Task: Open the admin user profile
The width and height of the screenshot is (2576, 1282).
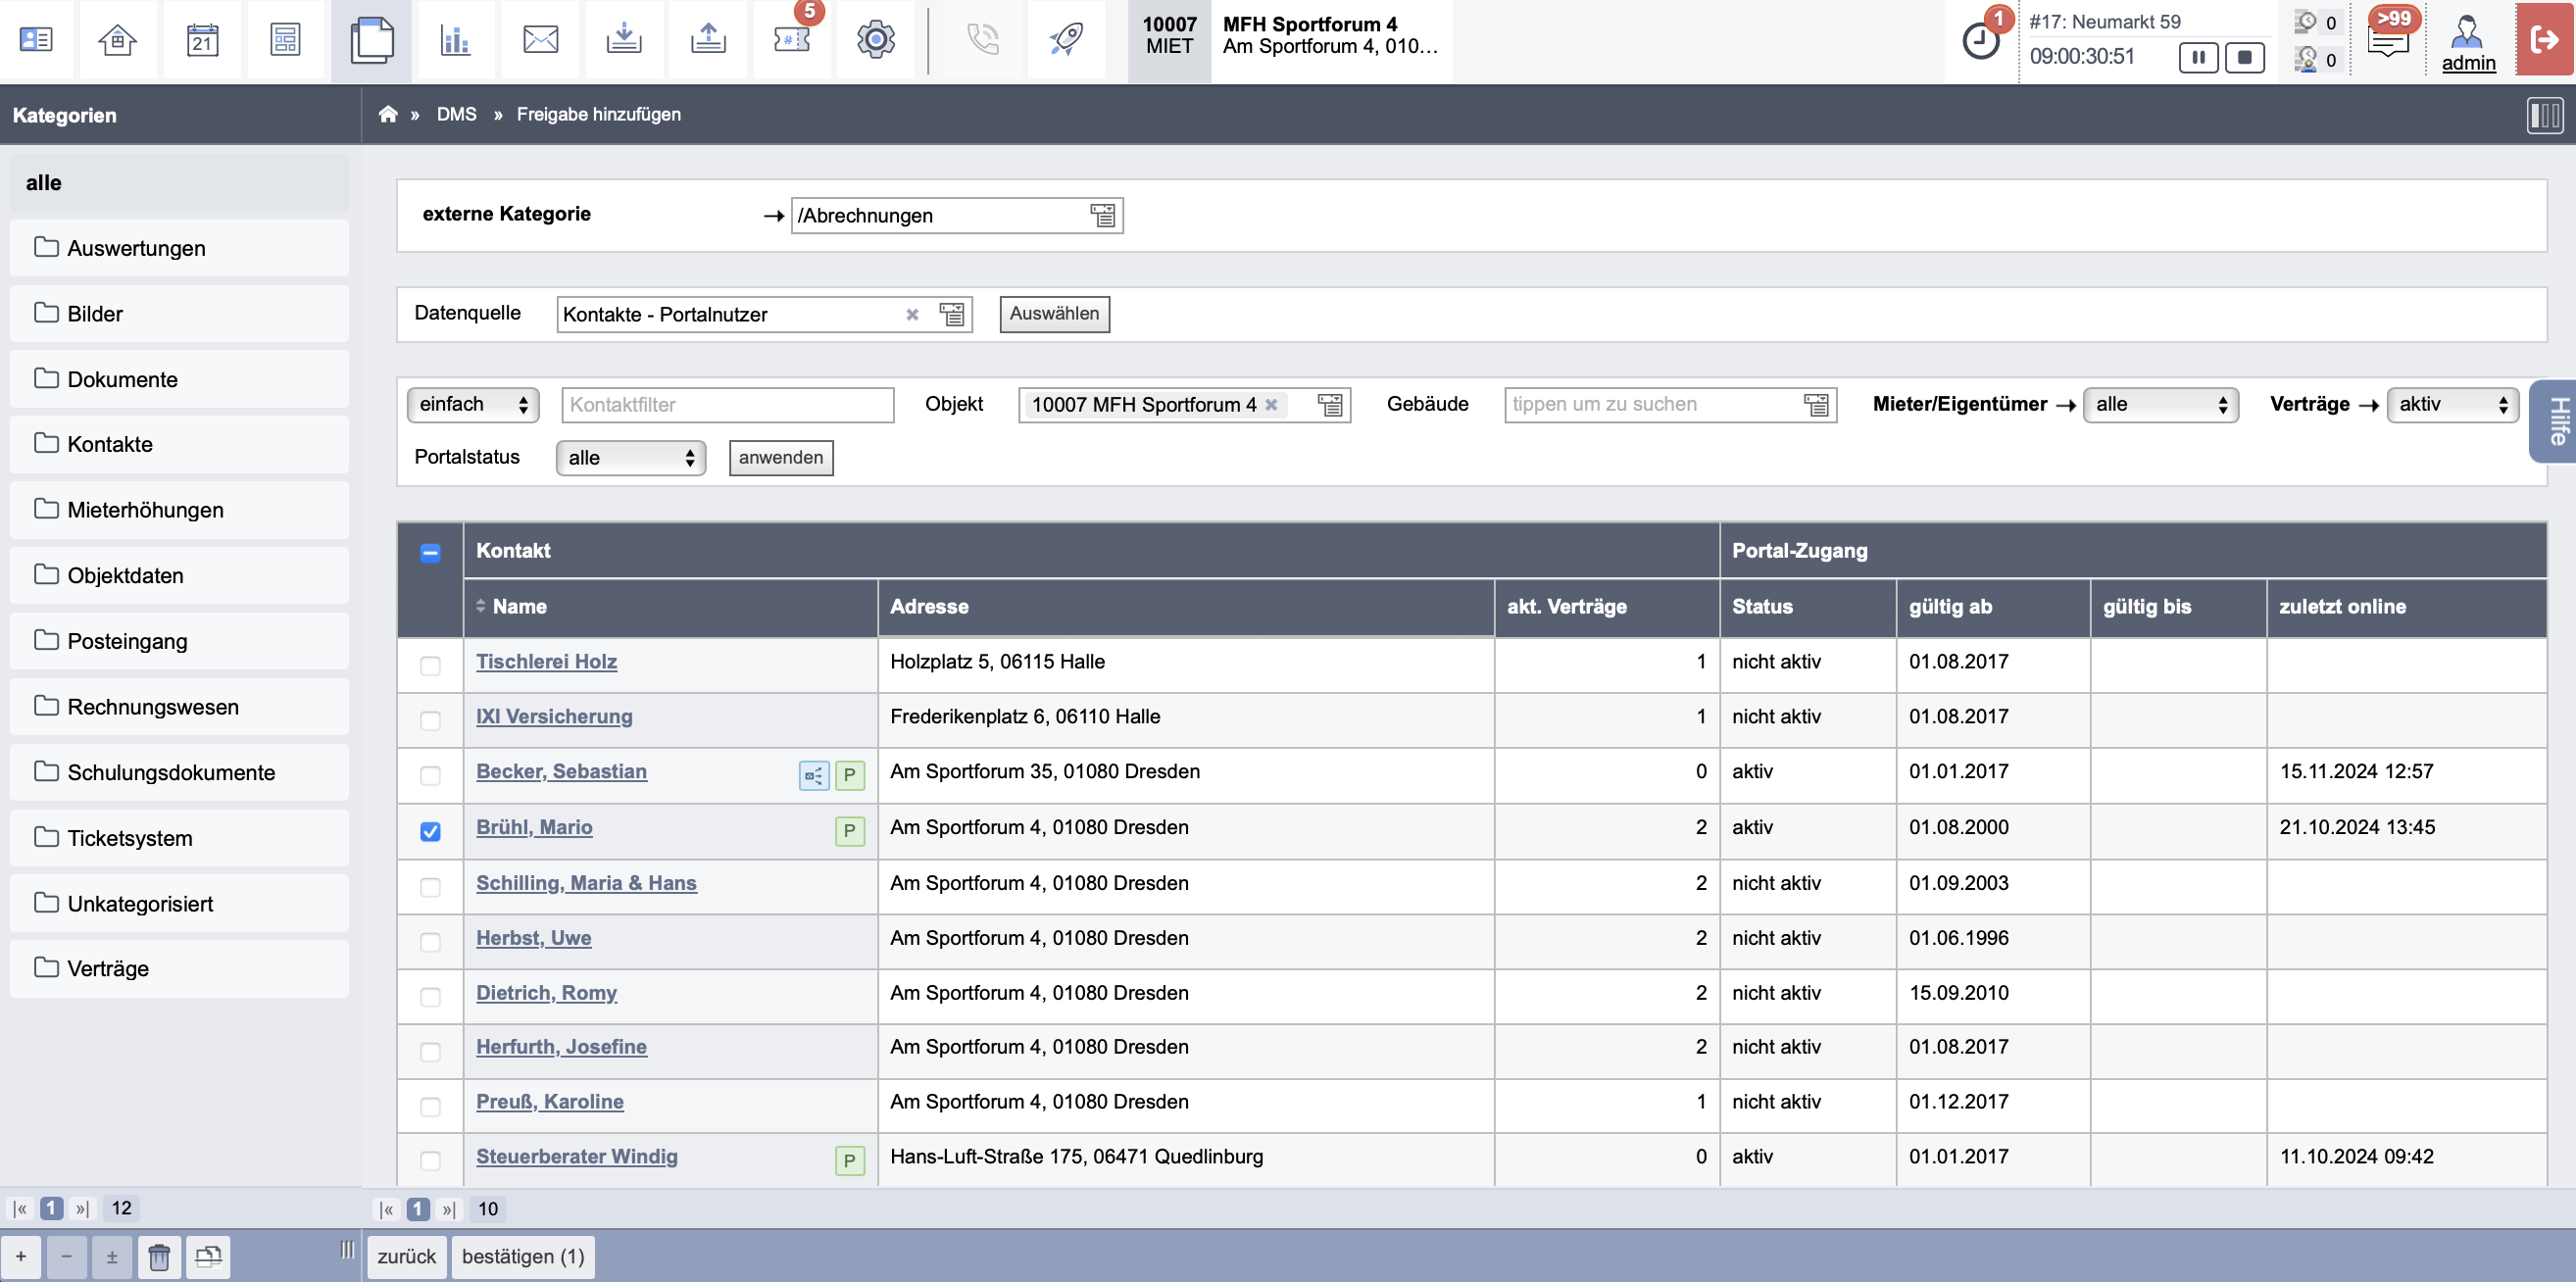Action: (2468, 44)
